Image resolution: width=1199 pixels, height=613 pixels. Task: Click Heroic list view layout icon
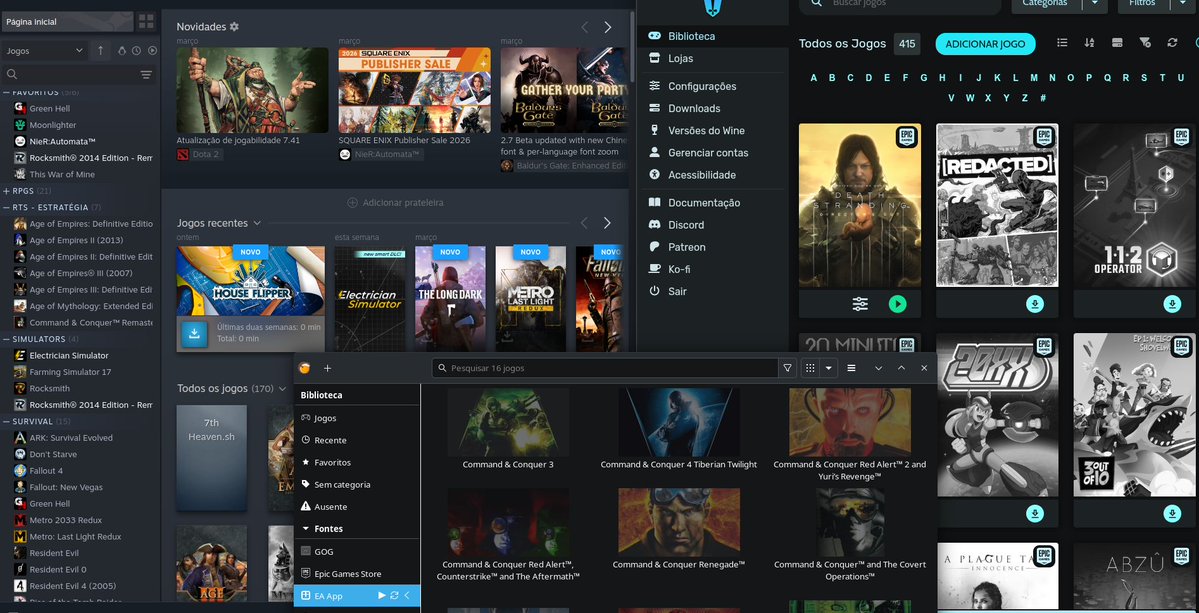click(x=1062, y=43)
